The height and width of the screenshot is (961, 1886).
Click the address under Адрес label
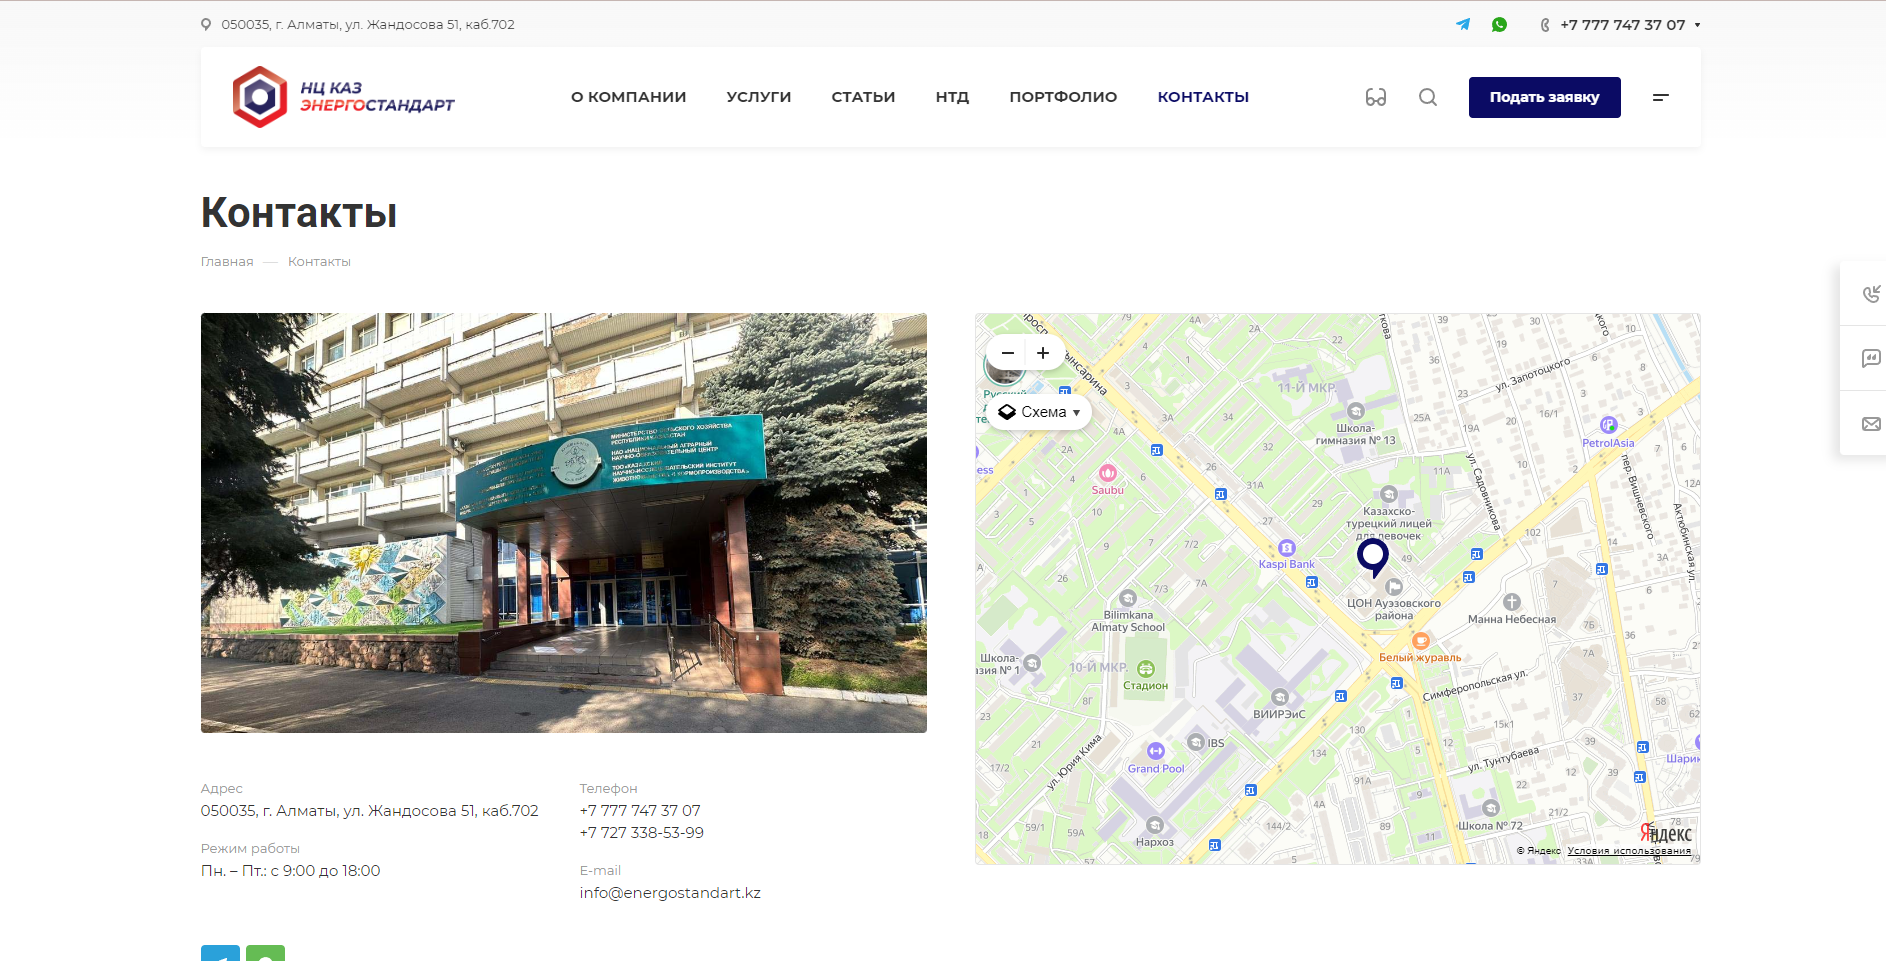click(370, 811)
